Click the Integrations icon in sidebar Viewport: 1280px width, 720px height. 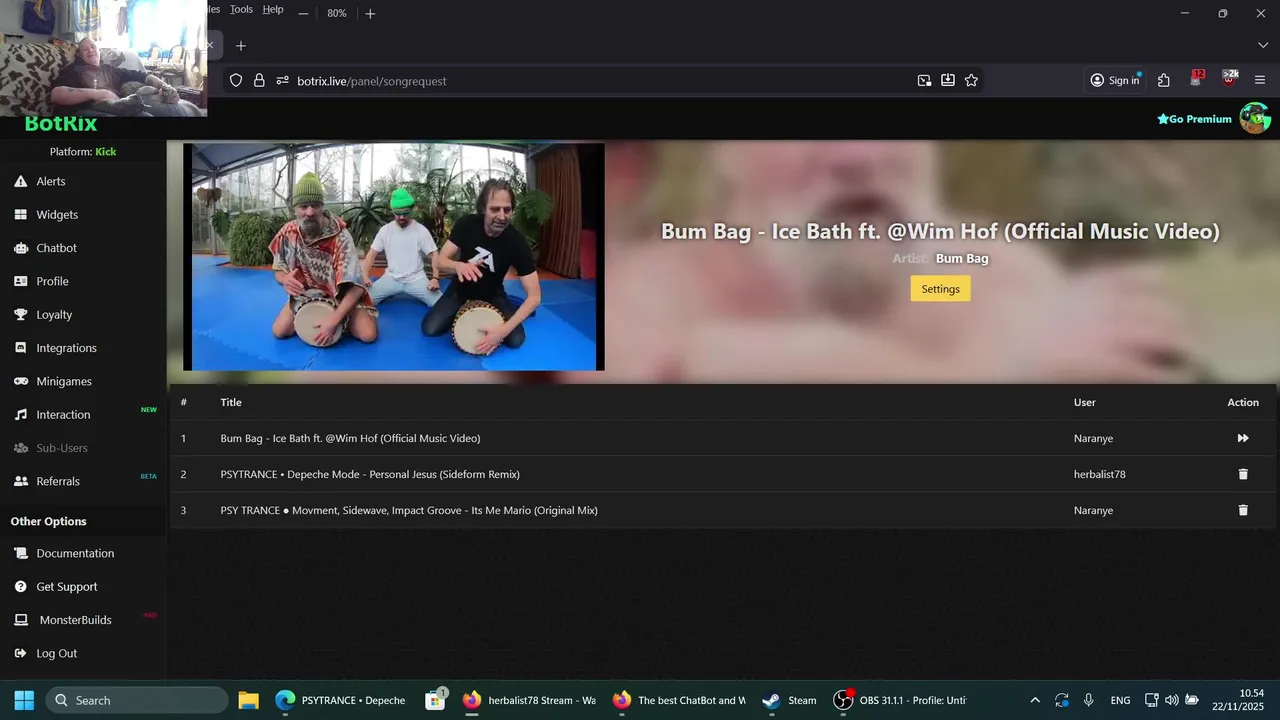(20, 348)
